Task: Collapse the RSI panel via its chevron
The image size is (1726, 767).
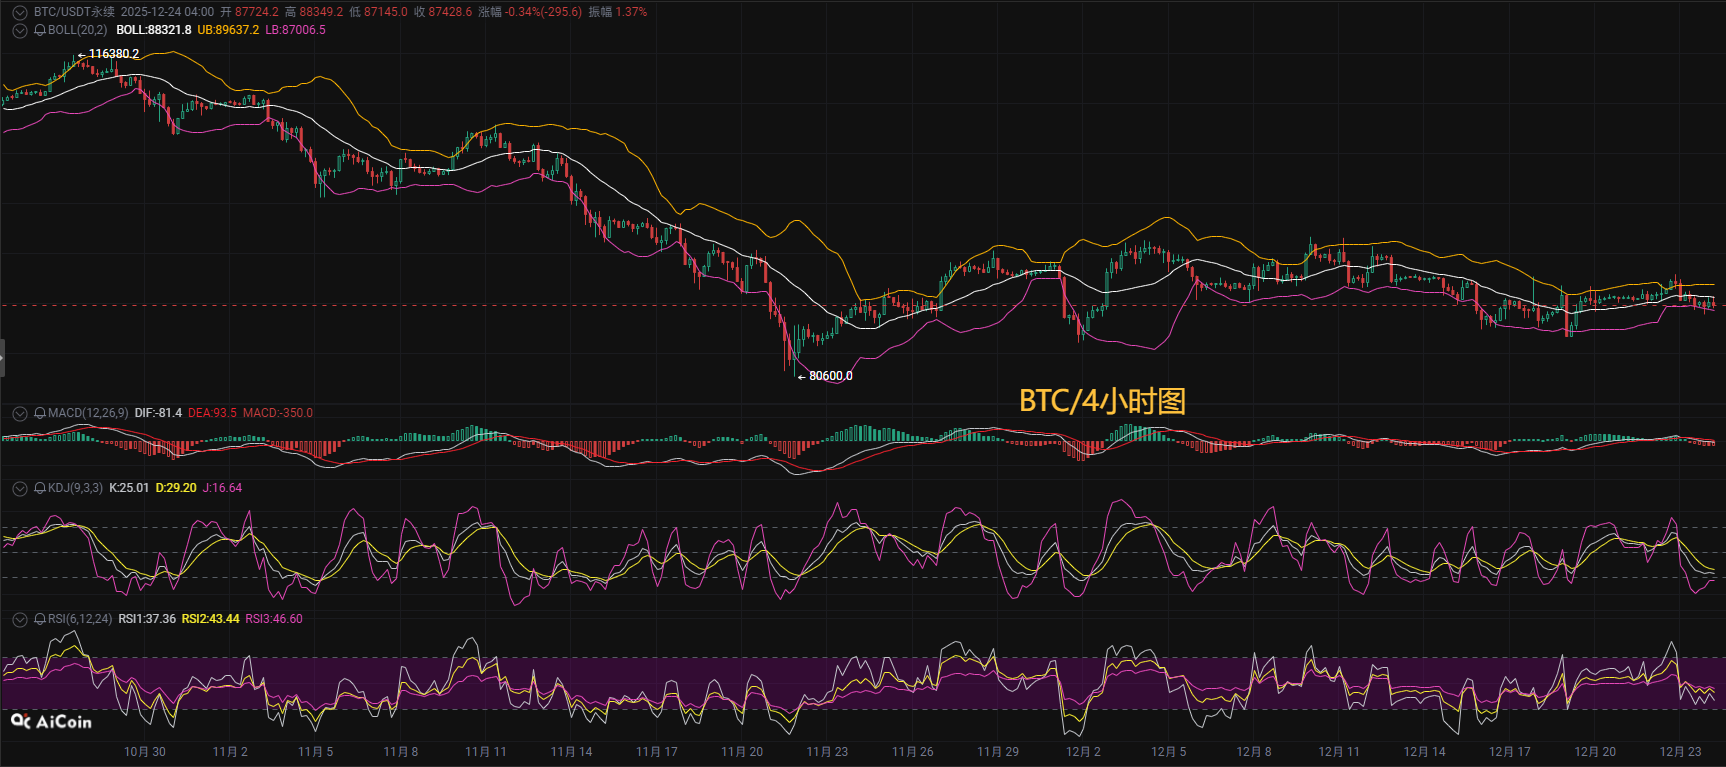Action: (x=20, y=619)
